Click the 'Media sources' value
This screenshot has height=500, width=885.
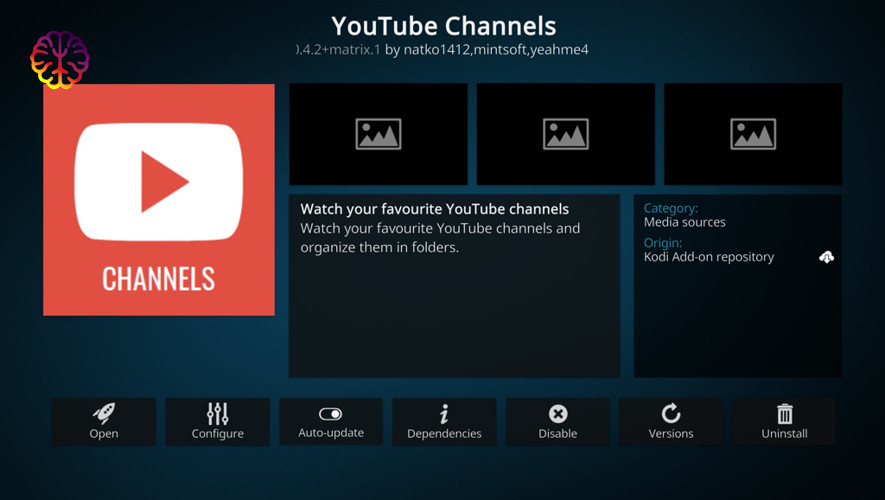coord(685,222)
